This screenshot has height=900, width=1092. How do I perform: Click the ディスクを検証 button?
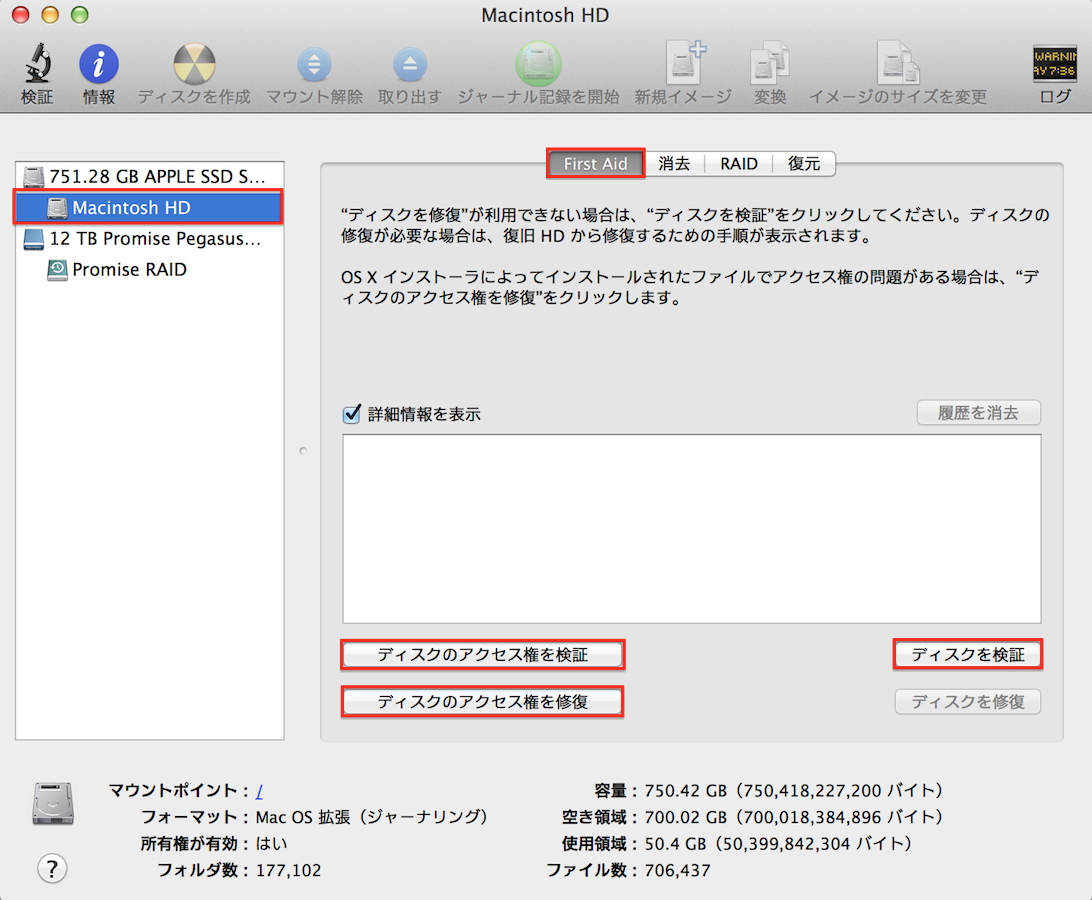tap(968, 655)
